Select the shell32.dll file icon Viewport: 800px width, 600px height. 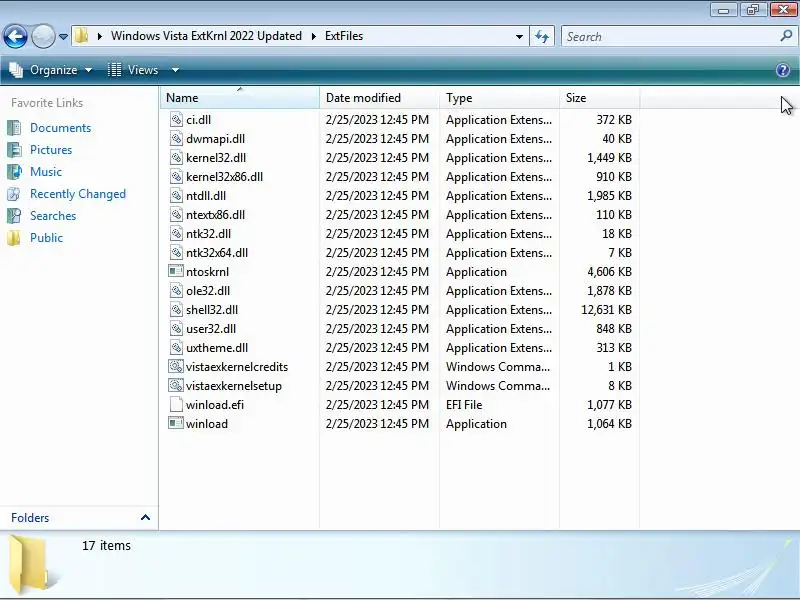(176, 310)
